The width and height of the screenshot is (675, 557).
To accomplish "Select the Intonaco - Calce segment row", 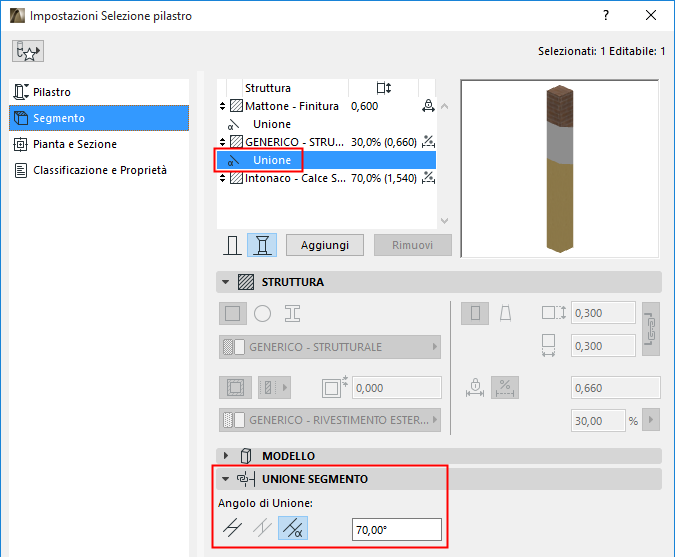I will click(x=326, y=178).
